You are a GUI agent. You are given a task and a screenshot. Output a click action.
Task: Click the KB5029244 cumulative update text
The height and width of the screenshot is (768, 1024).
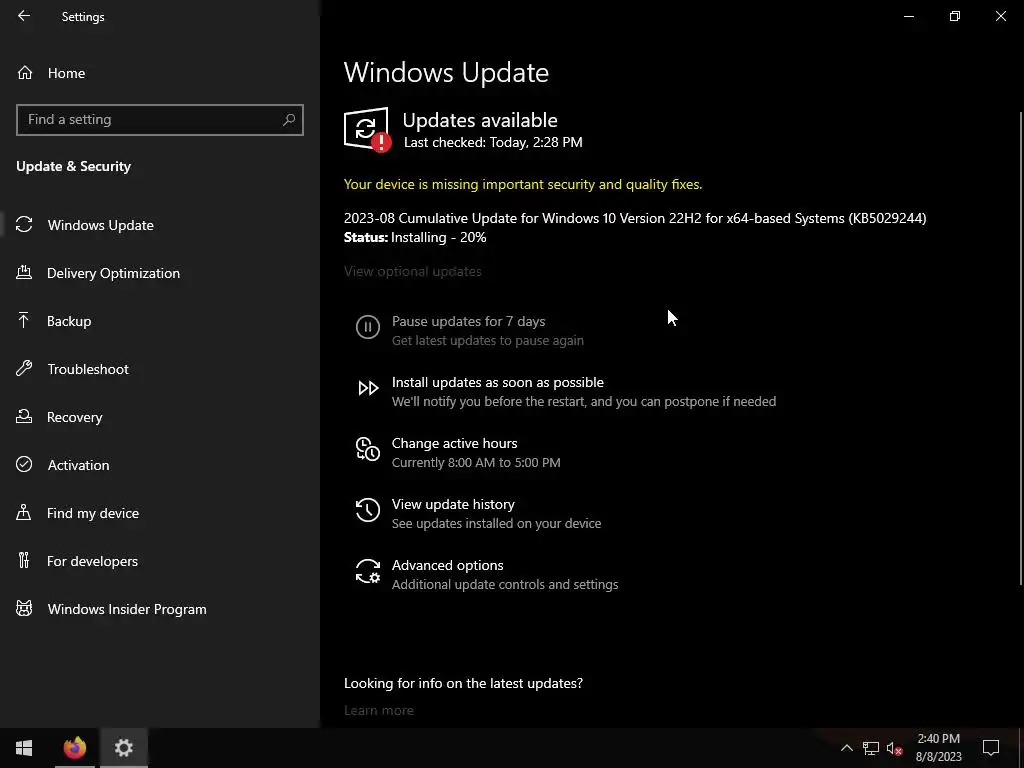click(x=635, y=218)
